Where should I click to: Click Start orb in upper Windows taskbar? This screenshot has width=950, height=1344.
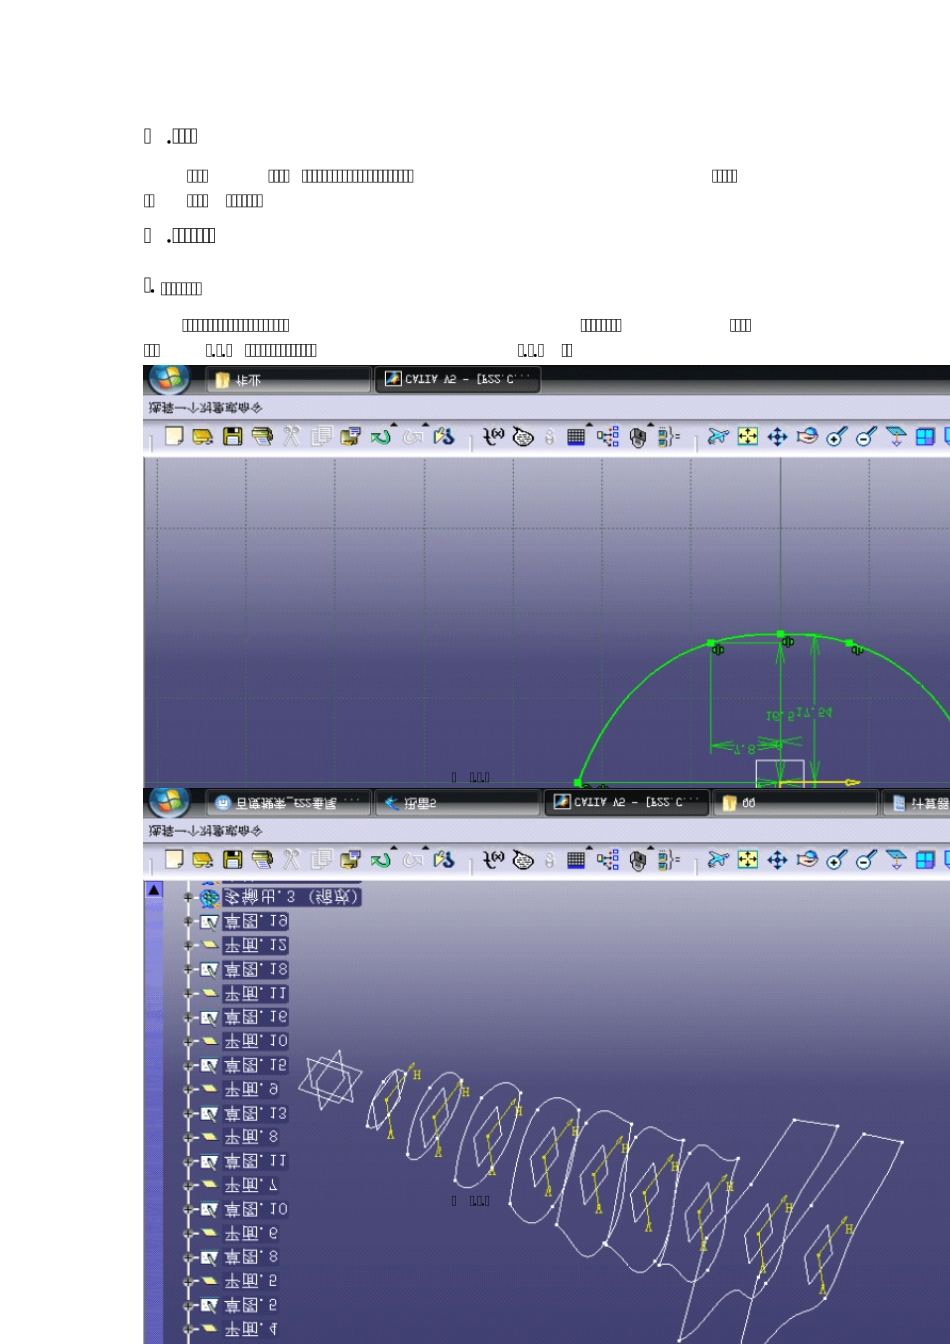[x=170, y=379]
